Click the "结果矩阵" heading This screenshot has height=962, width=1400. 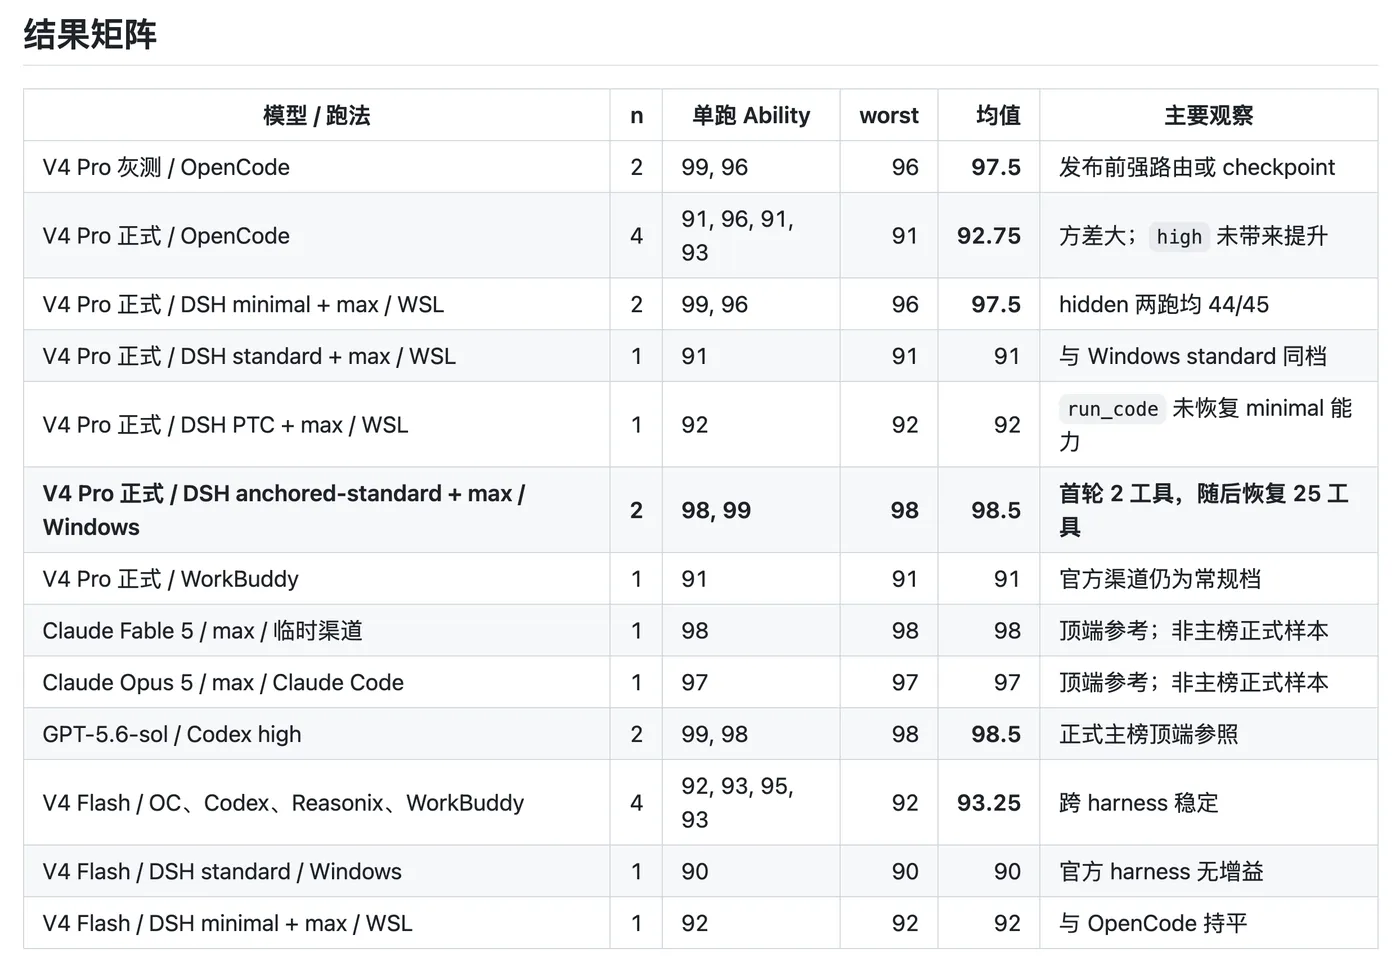coord(90,35)
